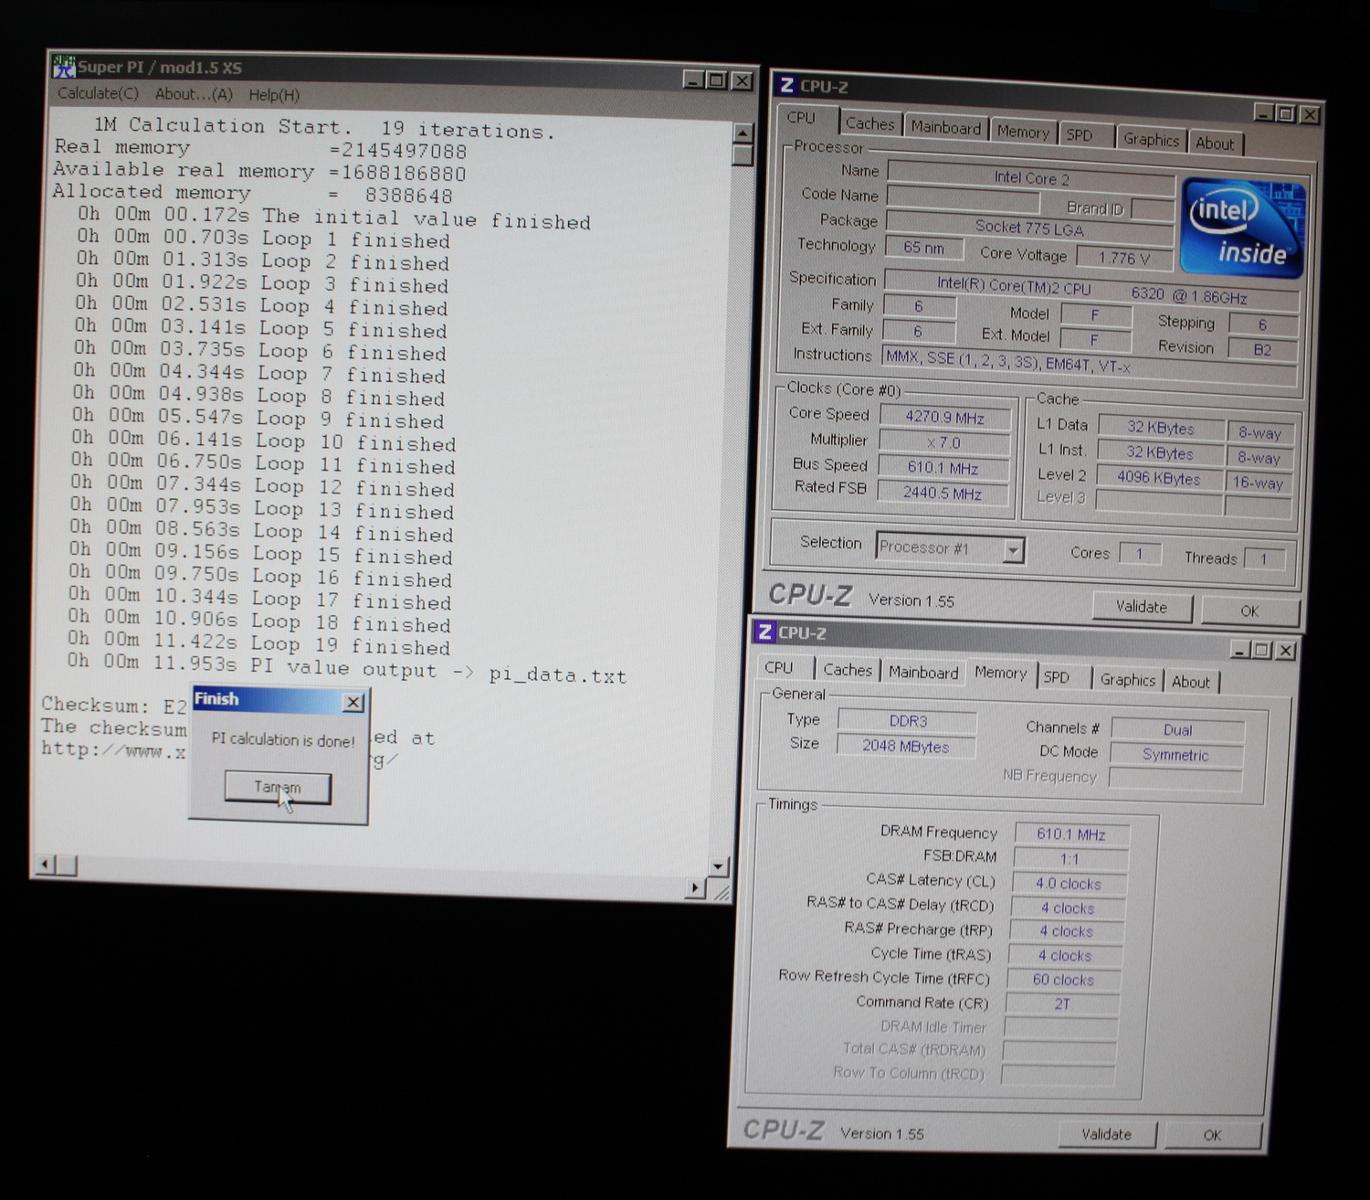The height and width of the screenshot is (1200, 1370).
Task: Minimize the upper CPU-Z window
Action: (x=1263, y=112)
